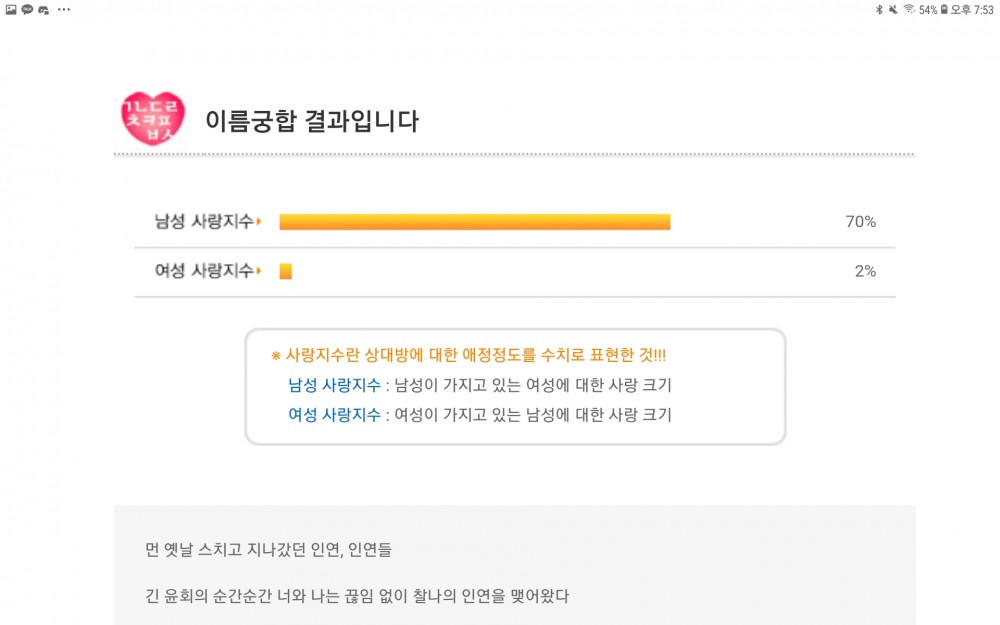Tap the muted sound status icon
The width and height of the screenshot is (1000, 625).
tap(893, 10)
